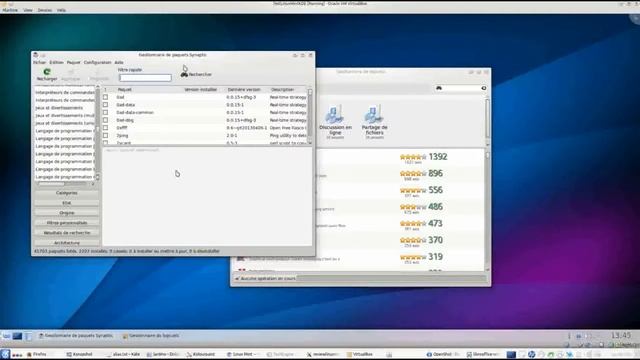The height and width of the screenshot is (360, 640).
Task: Click the Rechercher binoculars icon
Action: click(184, 74)
